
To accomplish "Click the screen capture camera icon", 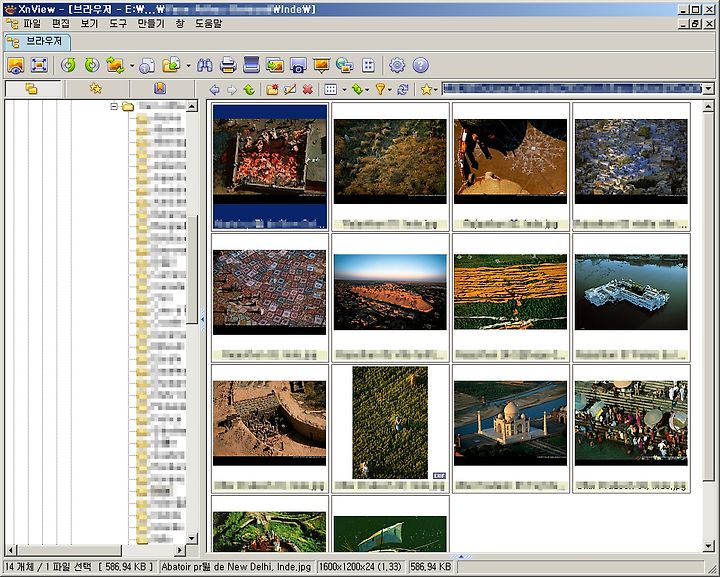I will click(298, 65).
